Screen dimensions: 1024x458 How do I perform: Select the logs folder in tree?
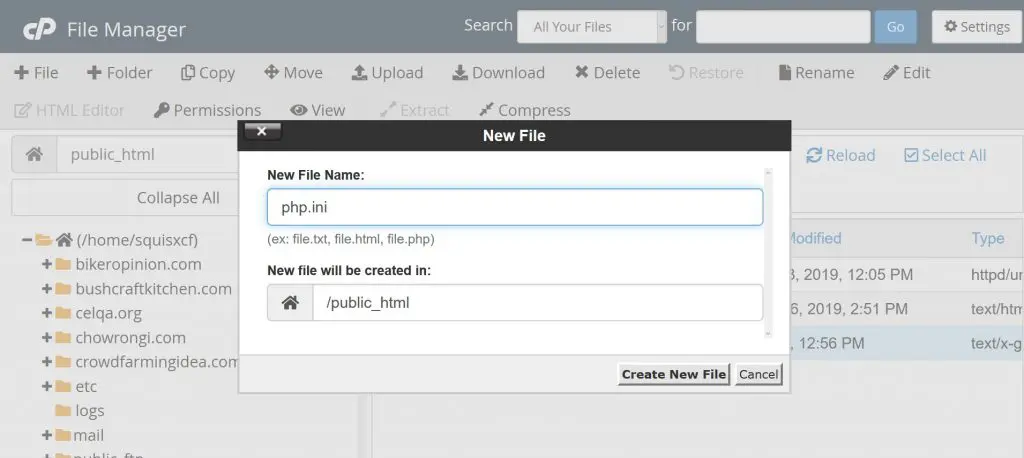coord(89,411)
